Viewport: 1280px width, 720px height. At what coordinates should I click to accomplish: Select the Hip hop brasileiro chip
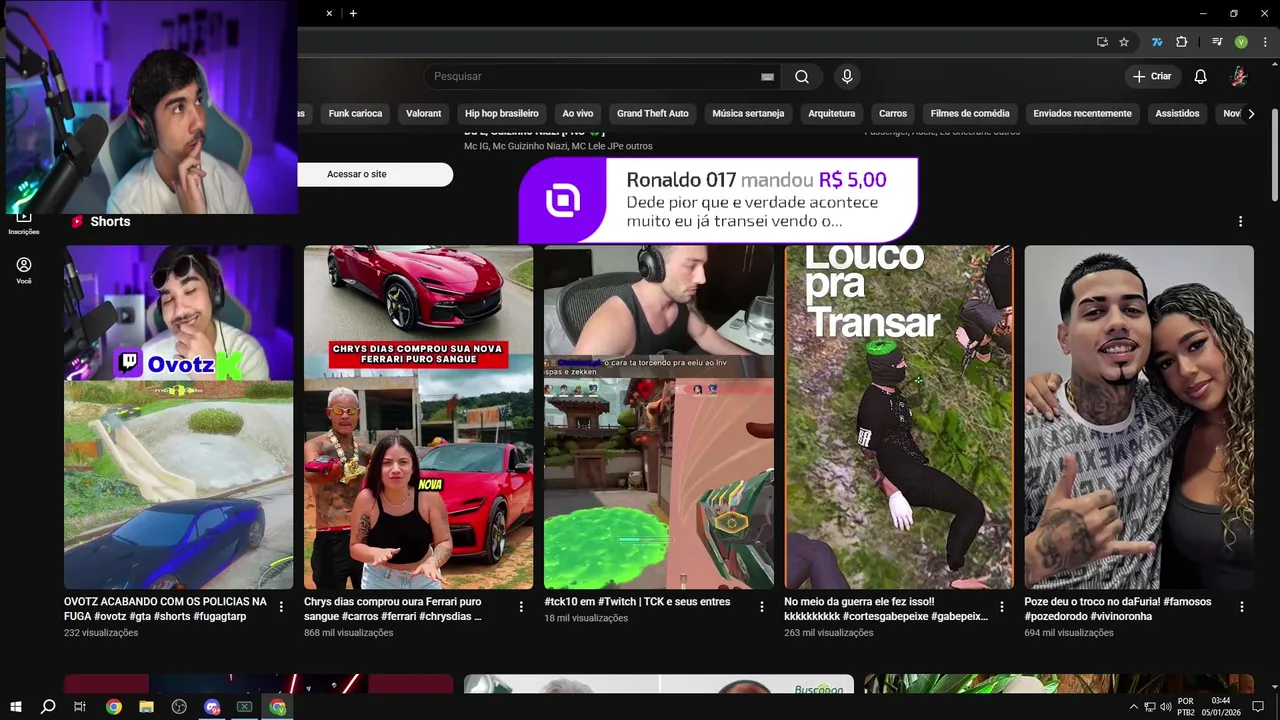[502, 114]
